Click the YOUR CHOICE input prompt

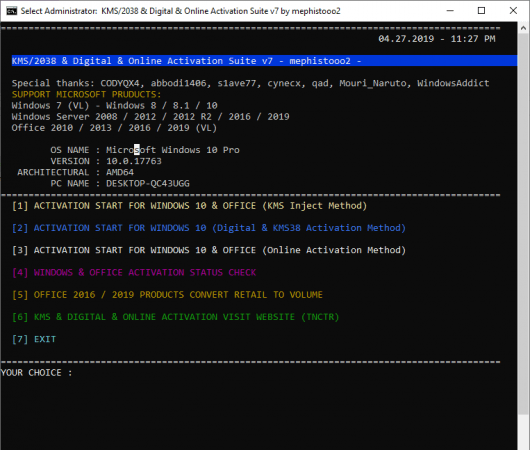[x=37, y=373]
